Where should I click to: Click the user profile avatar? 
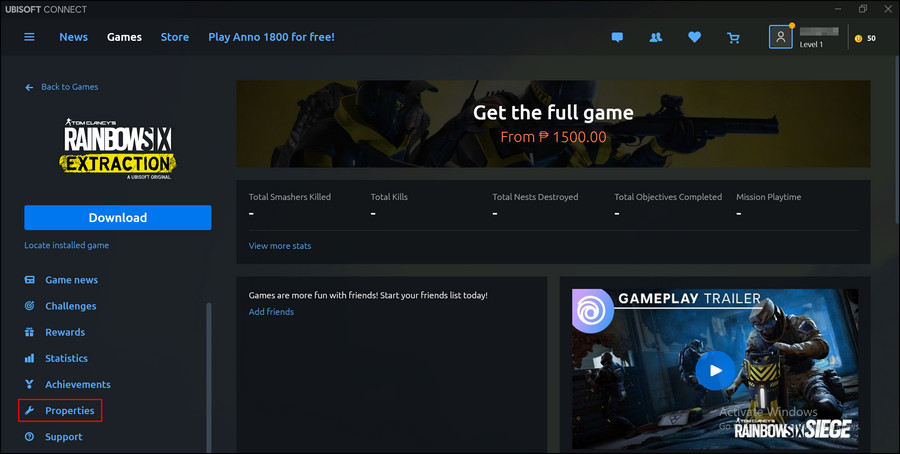(x=781, y=37)
